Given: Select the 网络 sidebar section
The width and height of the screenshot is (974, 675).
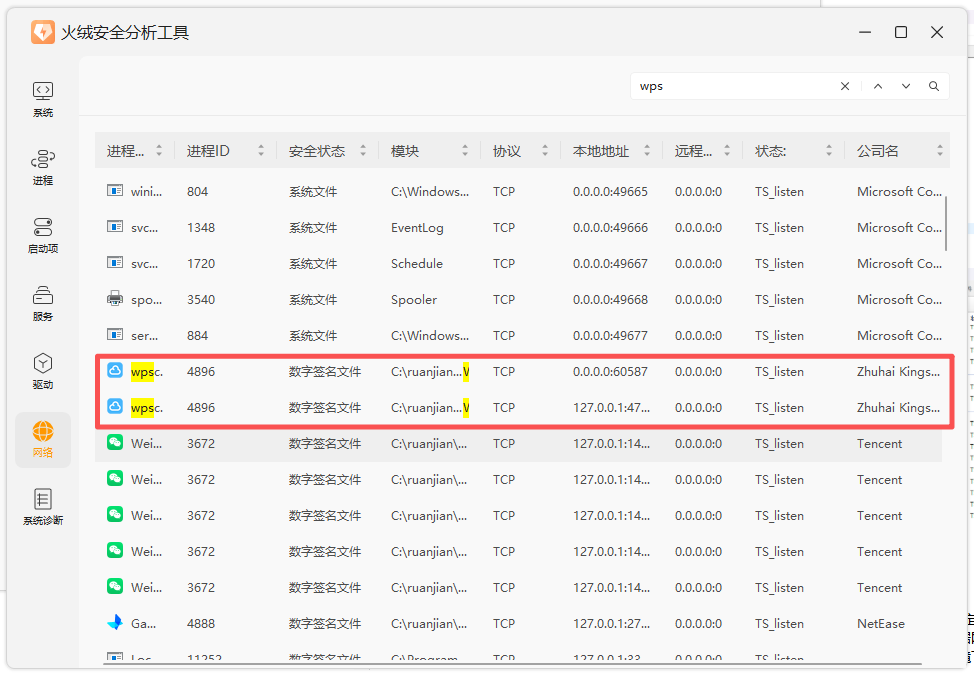Looking at the screenshot, I should pos(43,440).
